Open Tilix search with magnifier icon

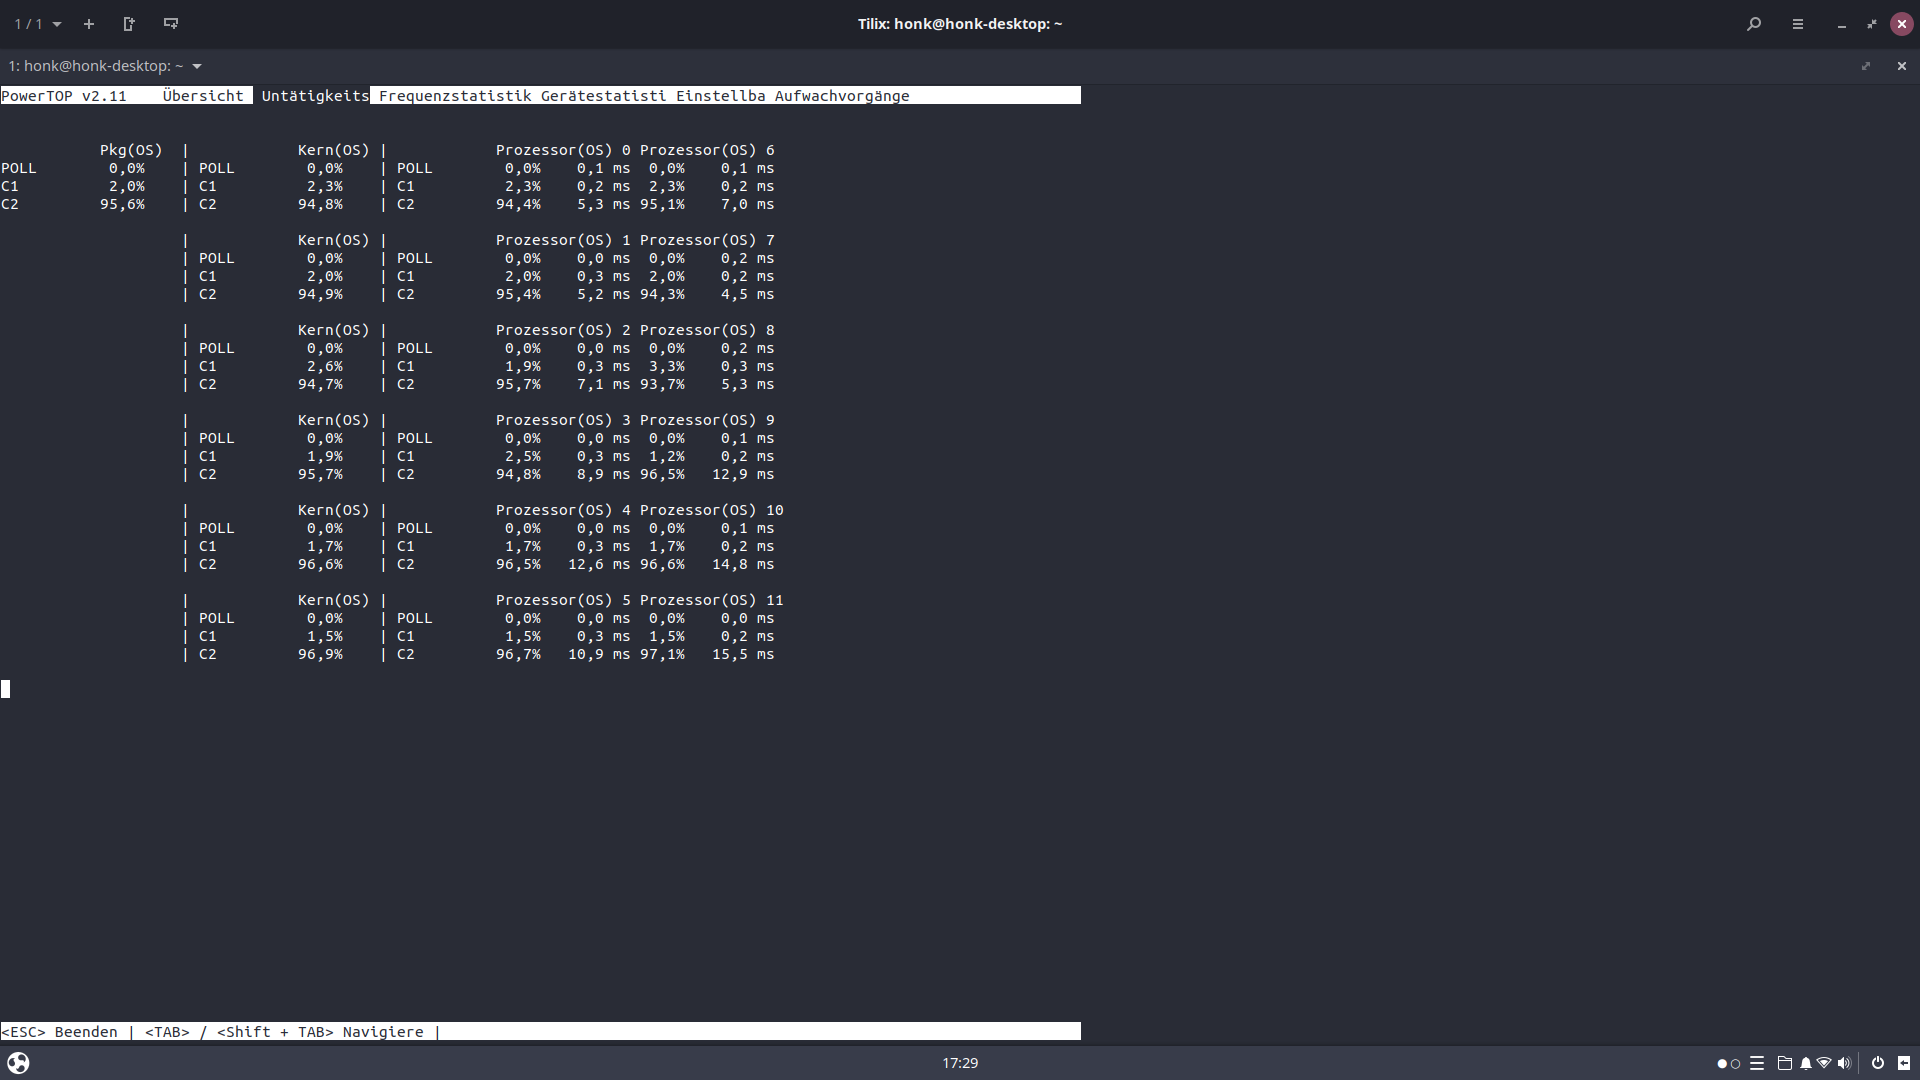click(1754, 24)
